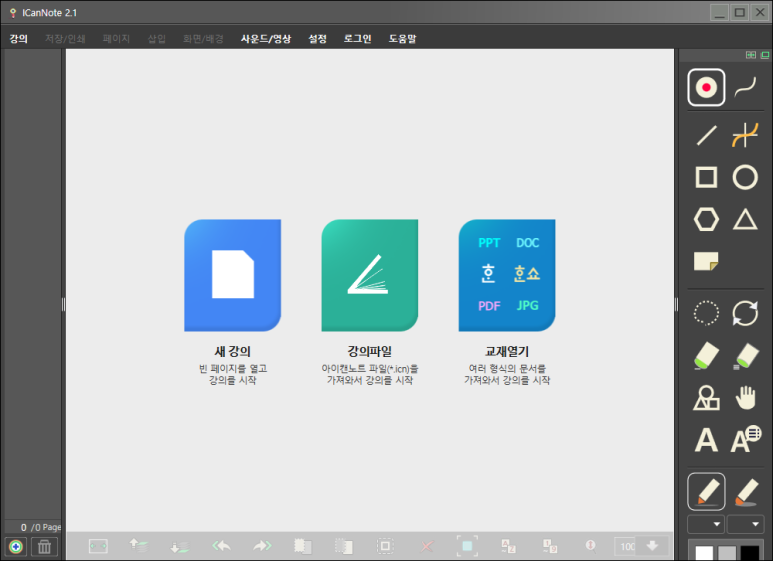This screenshot has width=773, height=561.
Task: Select the hexagon shape tool
Action: 706,219
